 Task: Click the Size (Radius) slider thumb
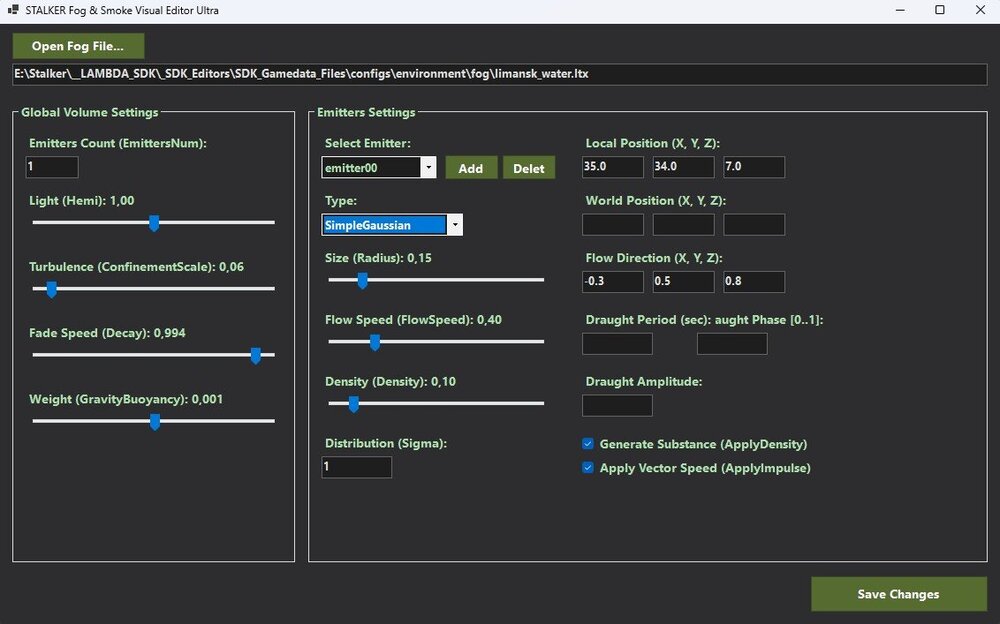362,281
